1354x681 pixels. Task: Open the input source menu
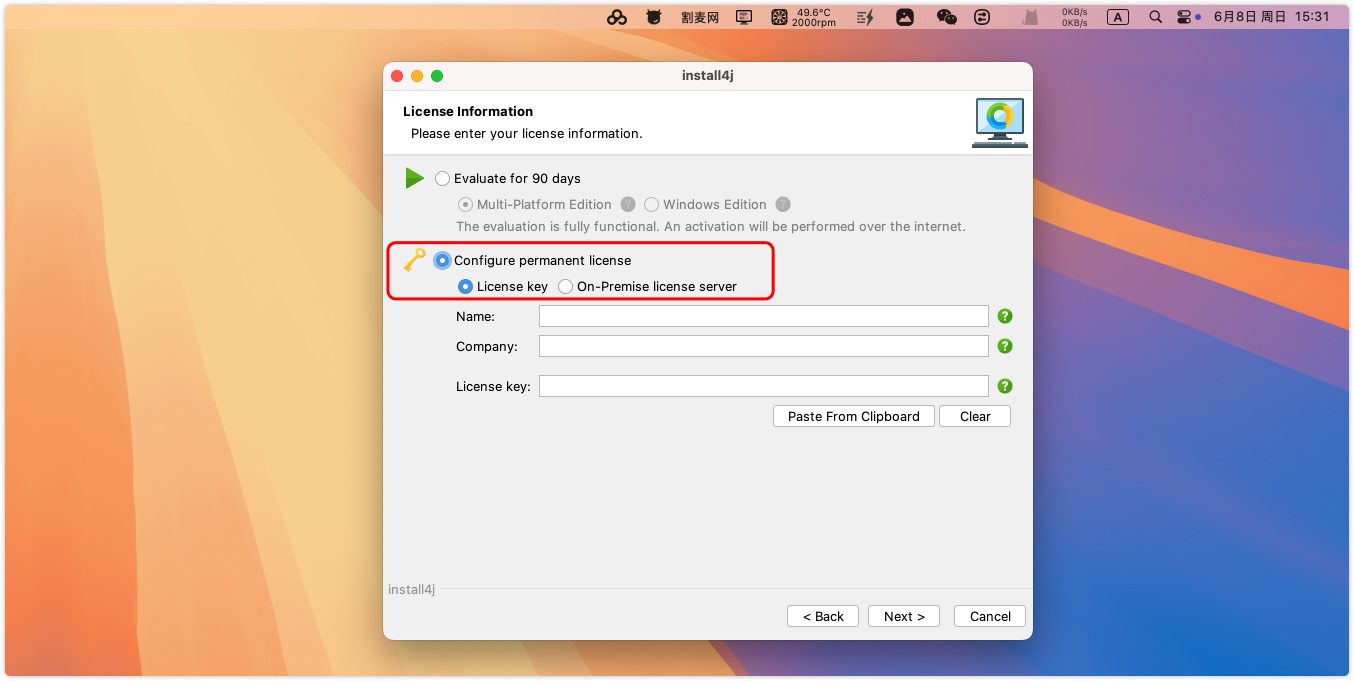tap(1118, 17)
